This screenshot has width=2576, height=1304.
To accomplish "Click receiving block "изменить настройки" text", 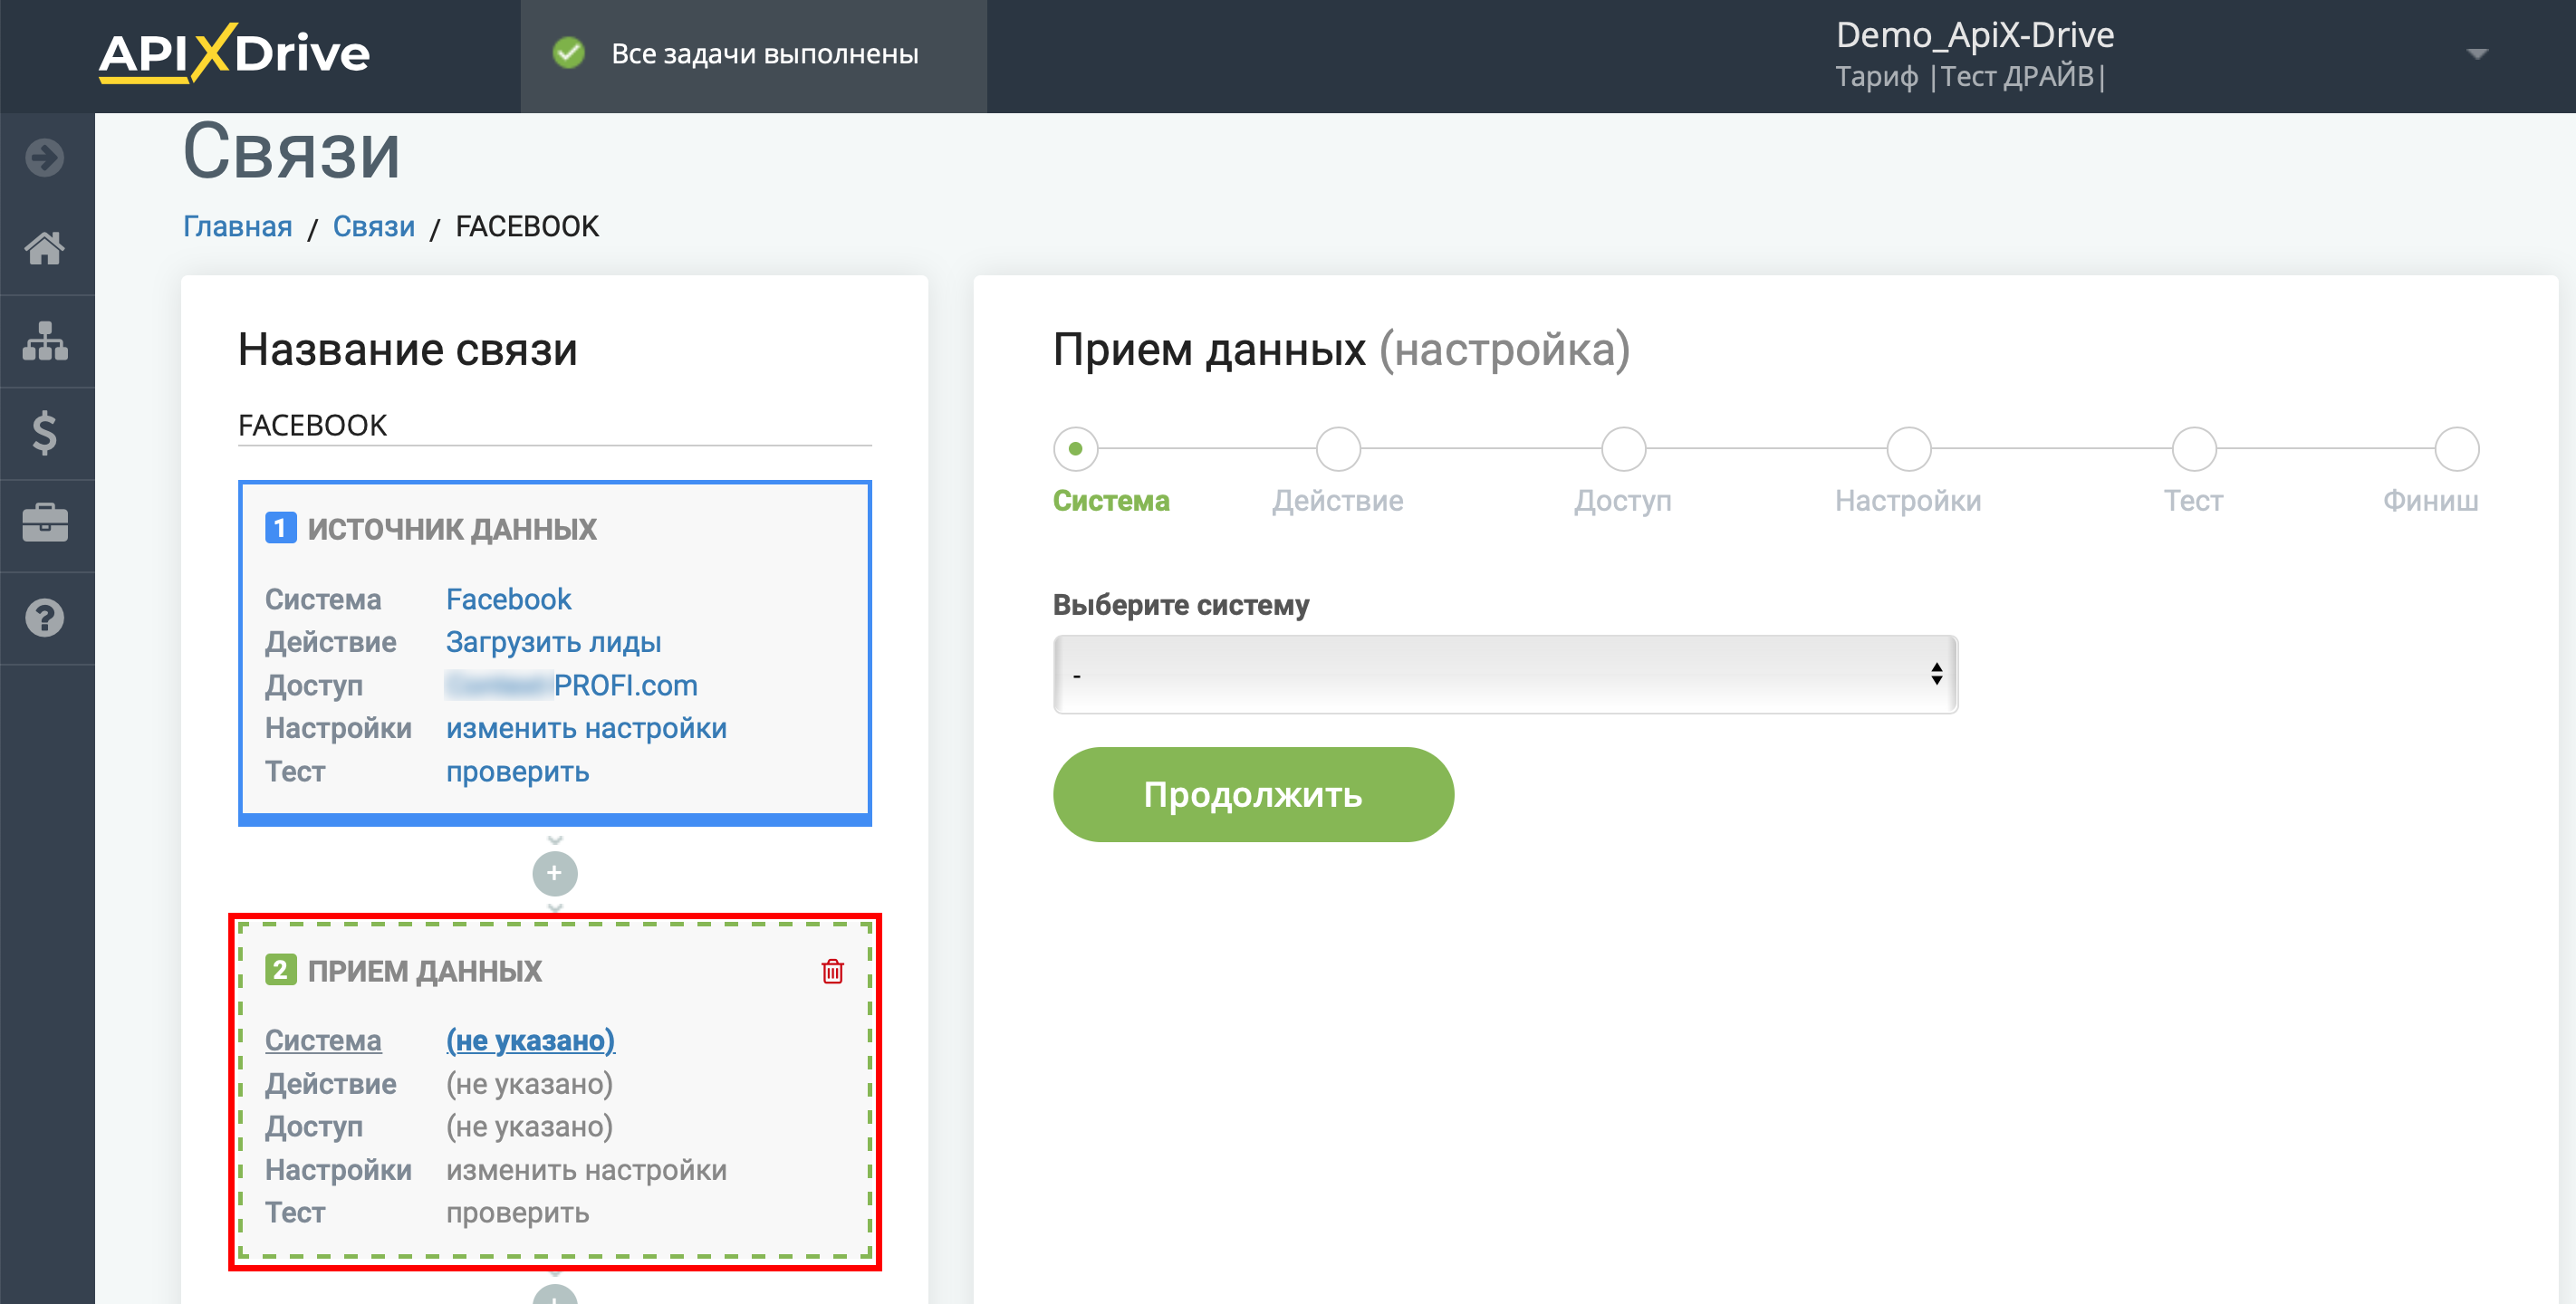I will point(586,1170).
